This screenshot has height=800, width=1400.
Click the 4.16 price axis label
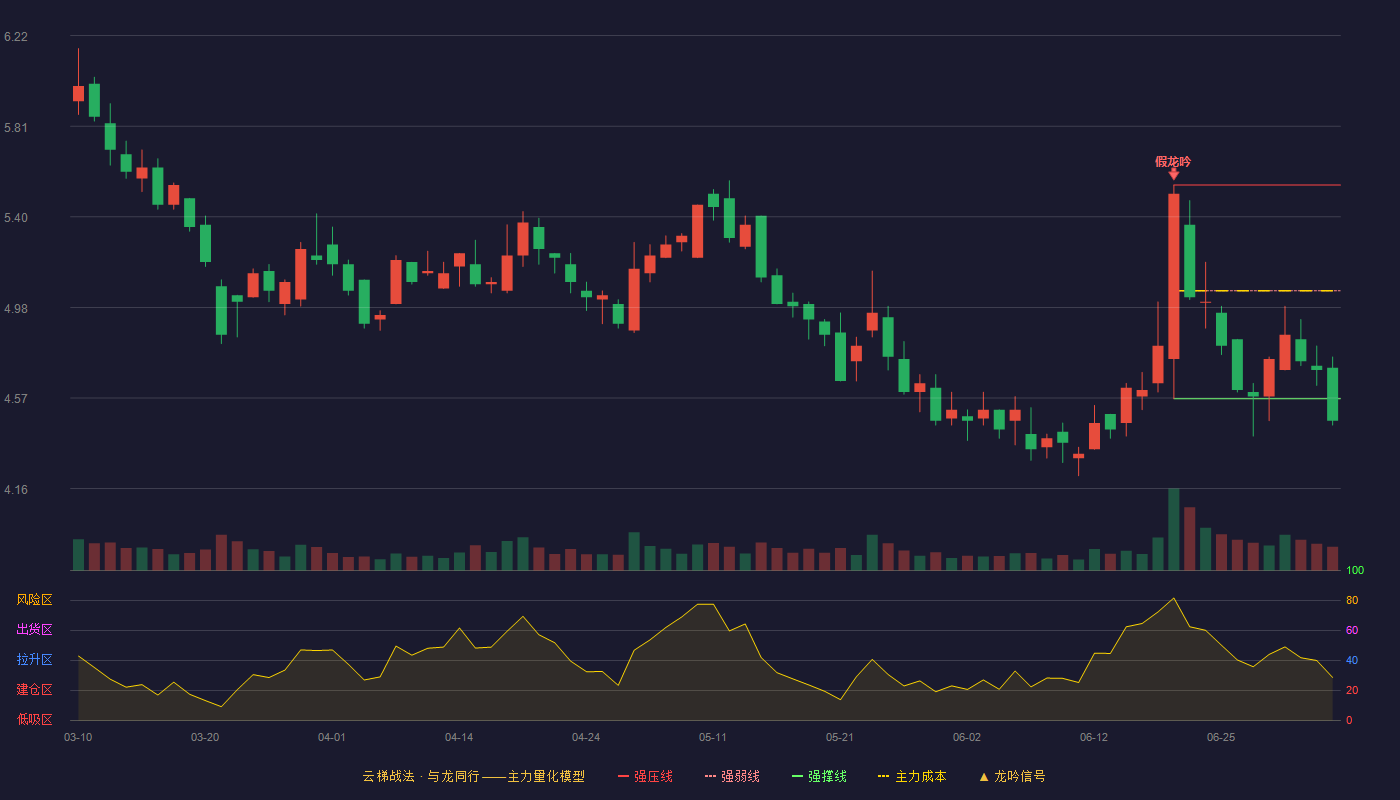[x=16, y=490]
